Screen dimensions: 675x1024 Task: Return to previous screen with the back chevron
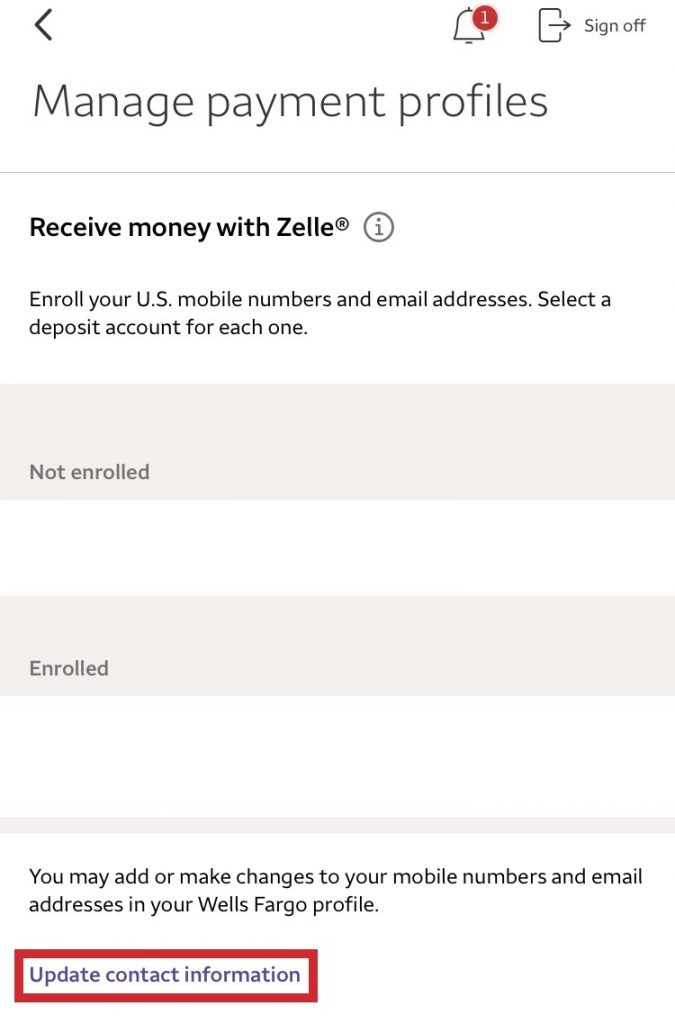click(x=43, y=24)
